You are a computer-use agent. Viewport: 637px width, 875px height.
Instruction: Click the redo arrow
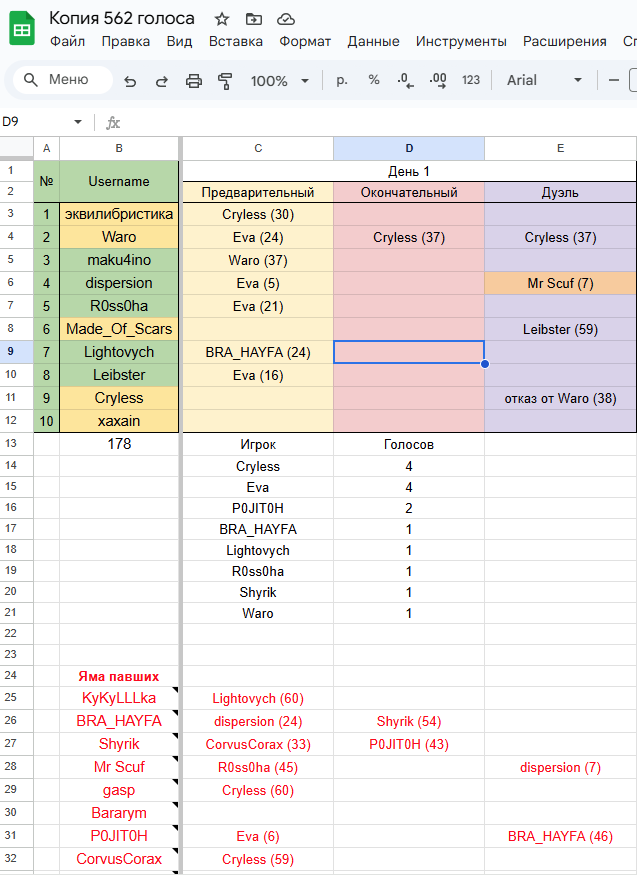coord(161,81)
